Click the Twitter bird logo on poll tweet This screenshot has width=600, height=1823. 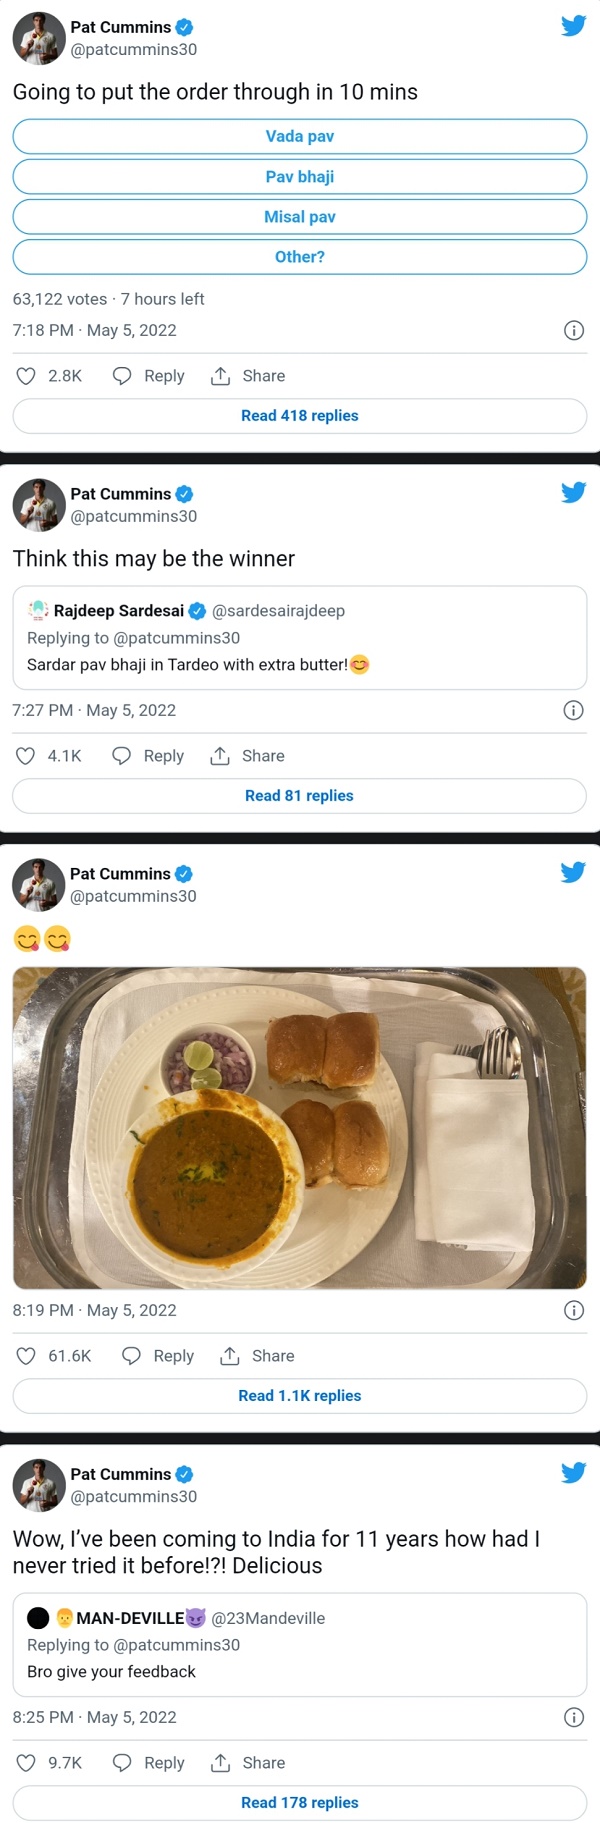573,26
